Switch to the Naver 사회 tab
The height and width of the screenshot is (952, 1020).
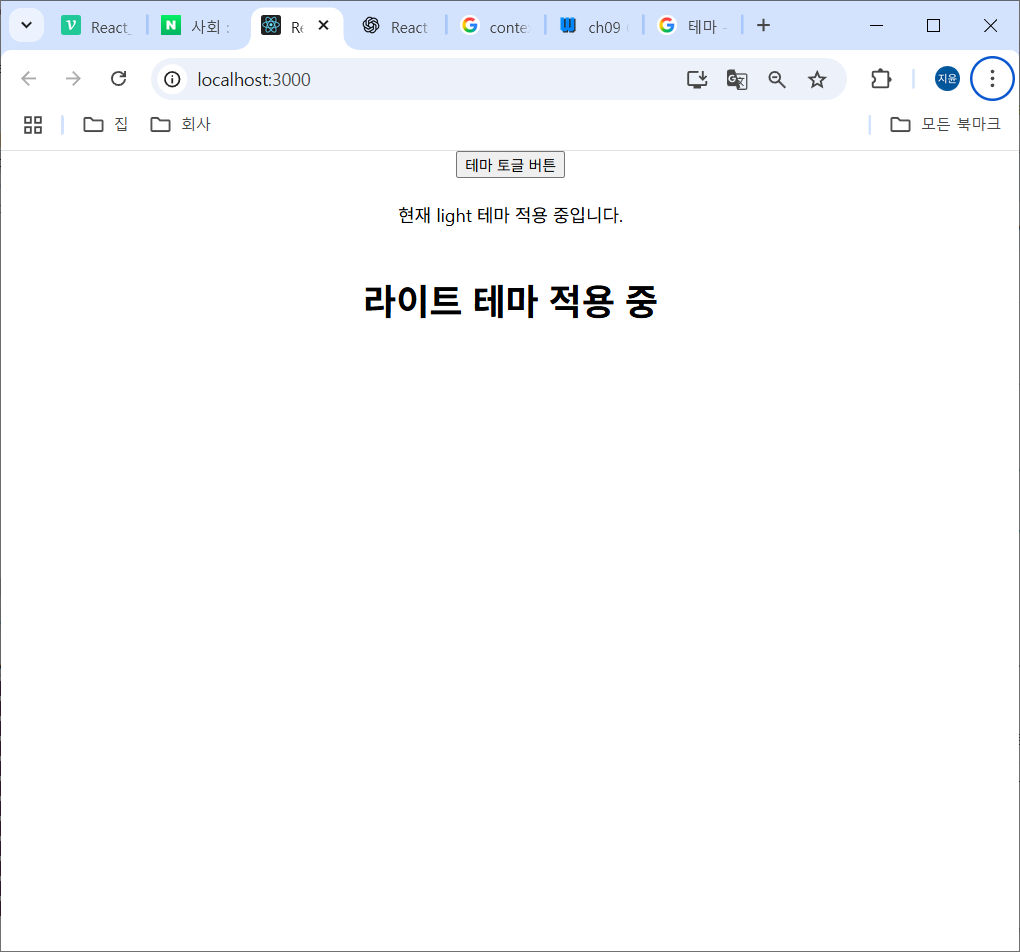pyautogui.click(x=198, y=26)
